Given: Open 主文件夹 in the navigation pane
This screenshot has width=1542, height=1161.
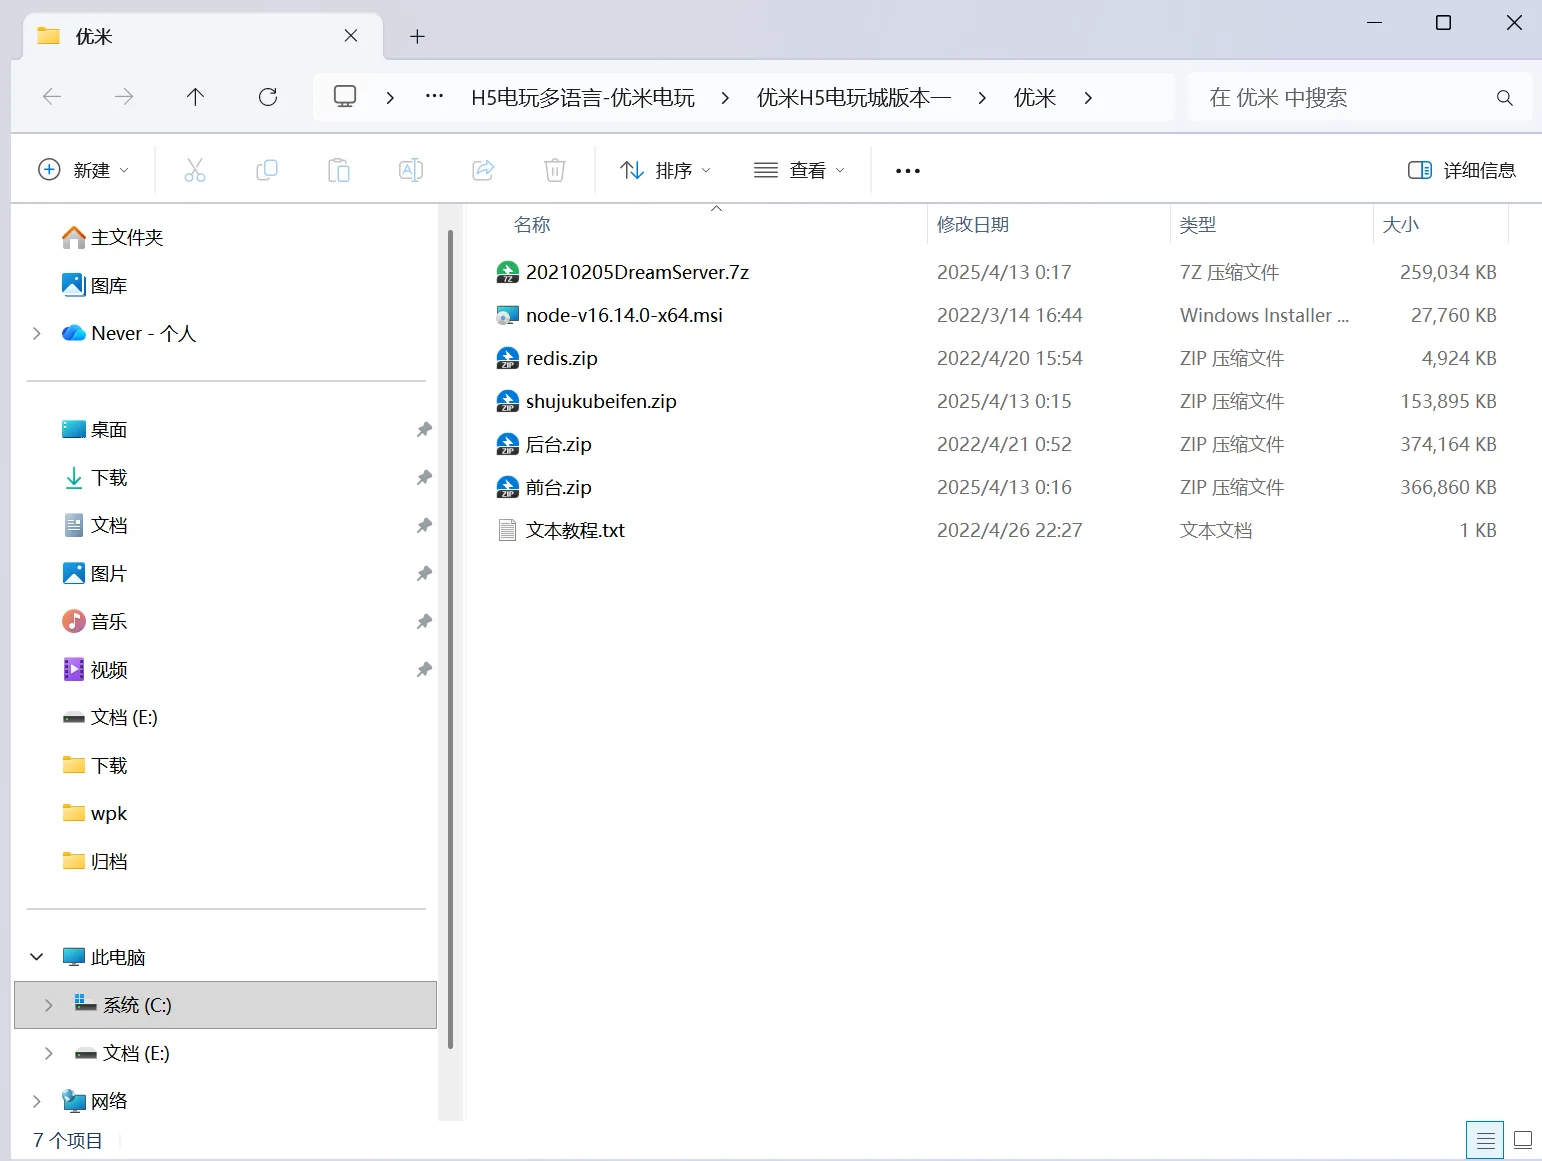Looking at the screenshot, I should pos(127,237).
